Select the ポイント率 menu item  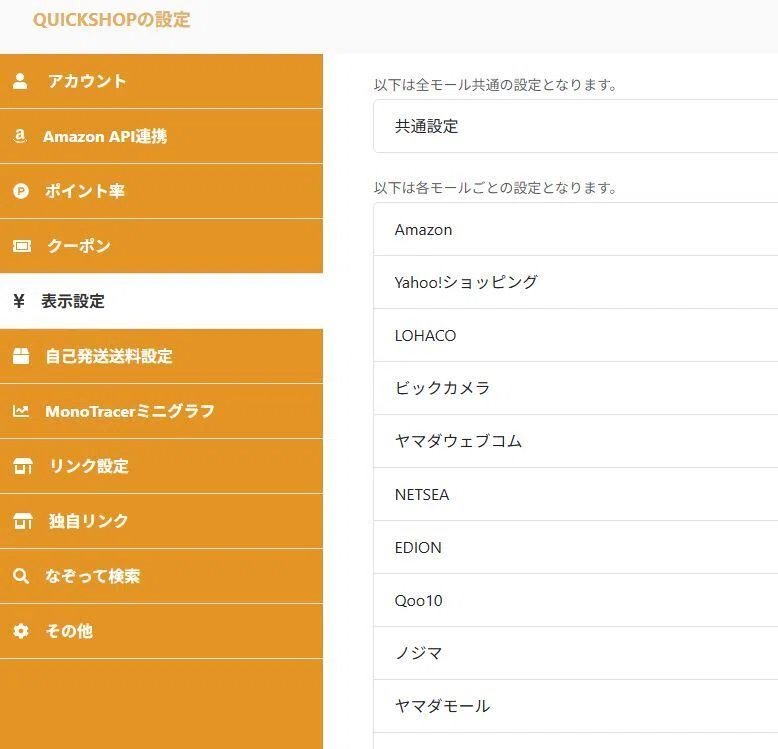tap(161, 191)
